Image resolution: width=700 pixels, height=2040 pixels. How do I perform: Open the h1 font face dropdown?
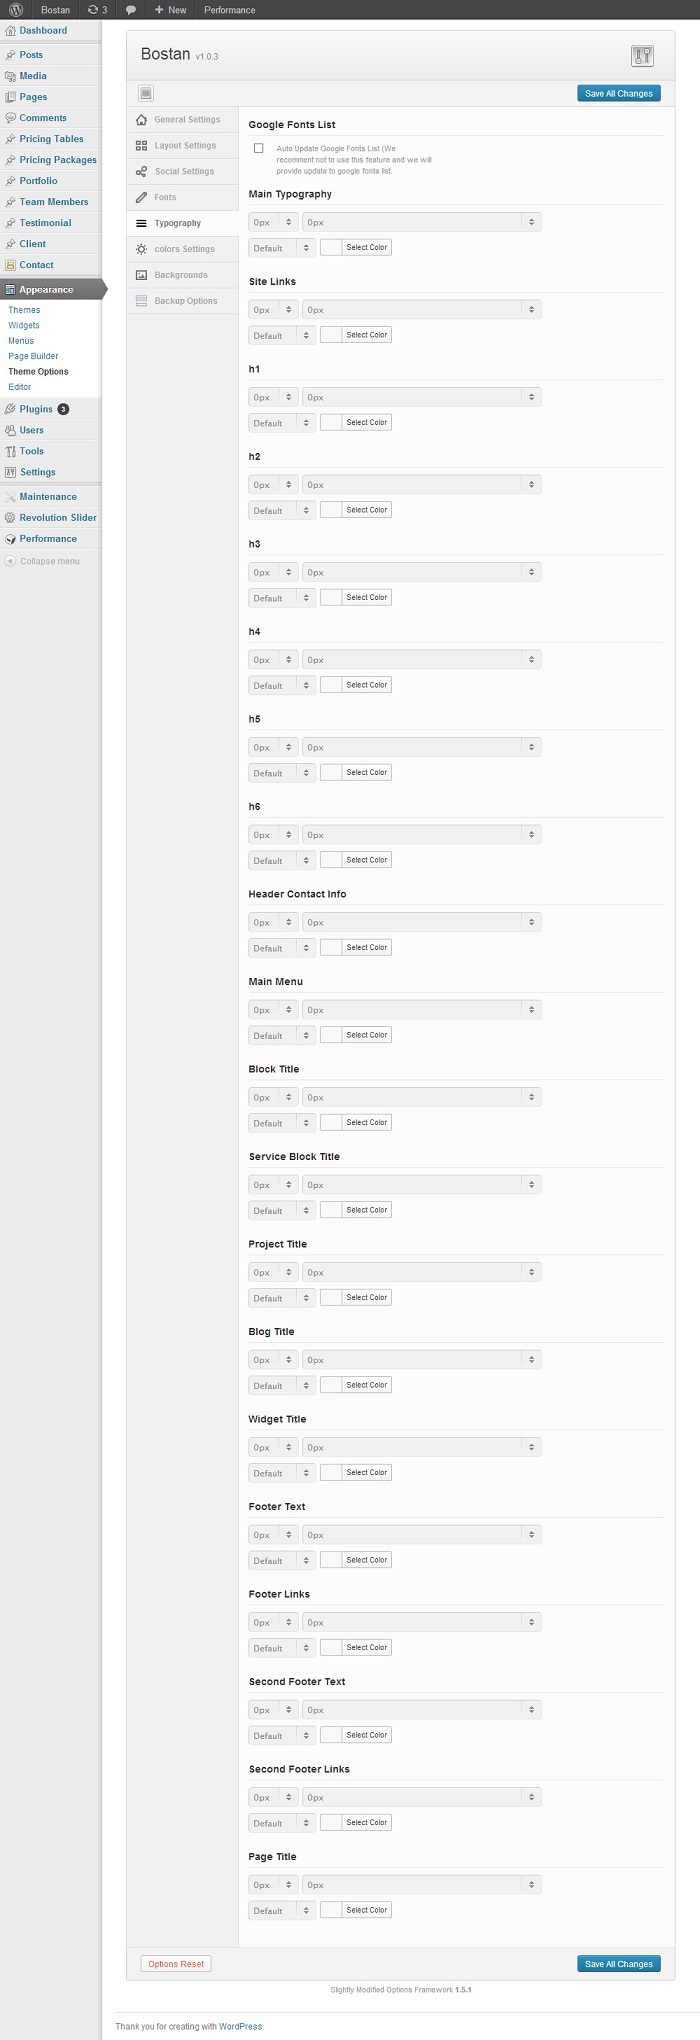coord(421,397)
